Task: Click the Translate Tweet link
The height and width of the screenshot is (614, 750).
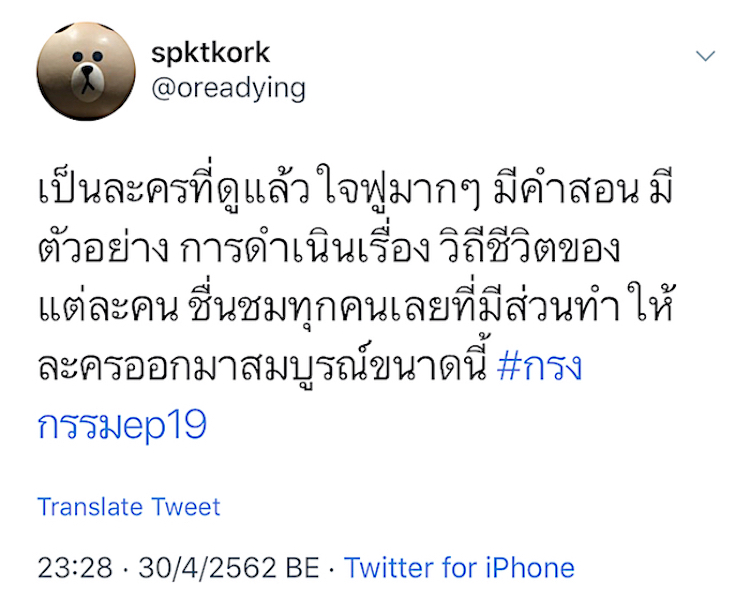Action: 129,507
